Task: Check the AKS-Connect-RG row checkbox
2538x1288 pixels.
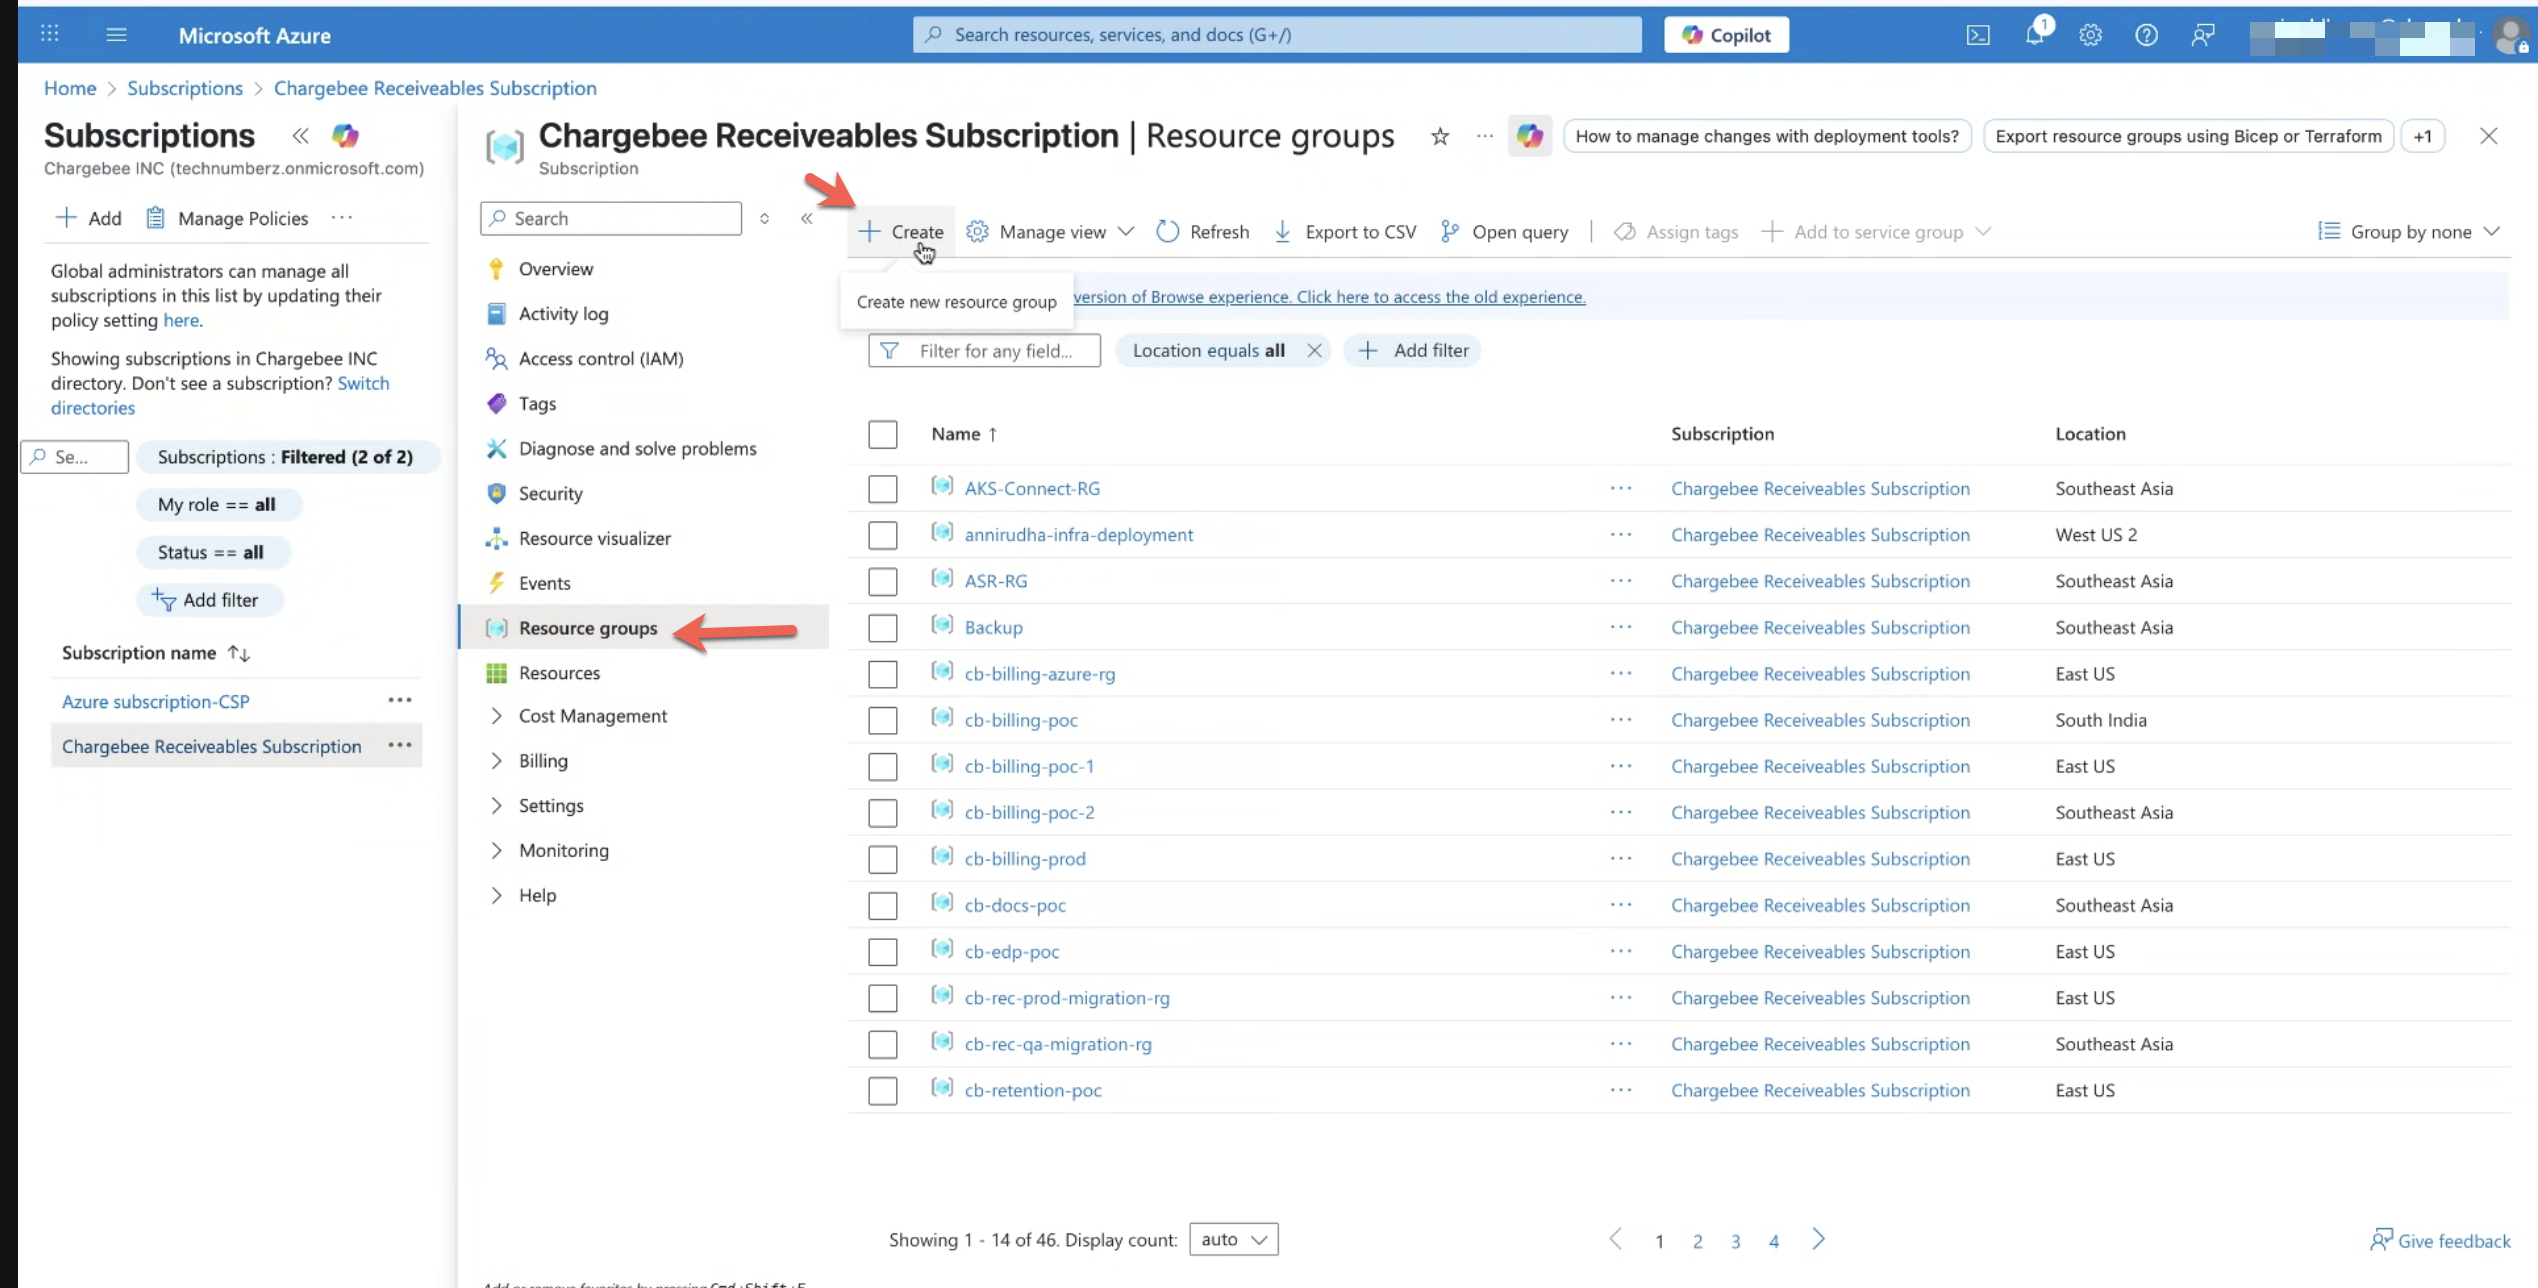Action: pos(882,489)
